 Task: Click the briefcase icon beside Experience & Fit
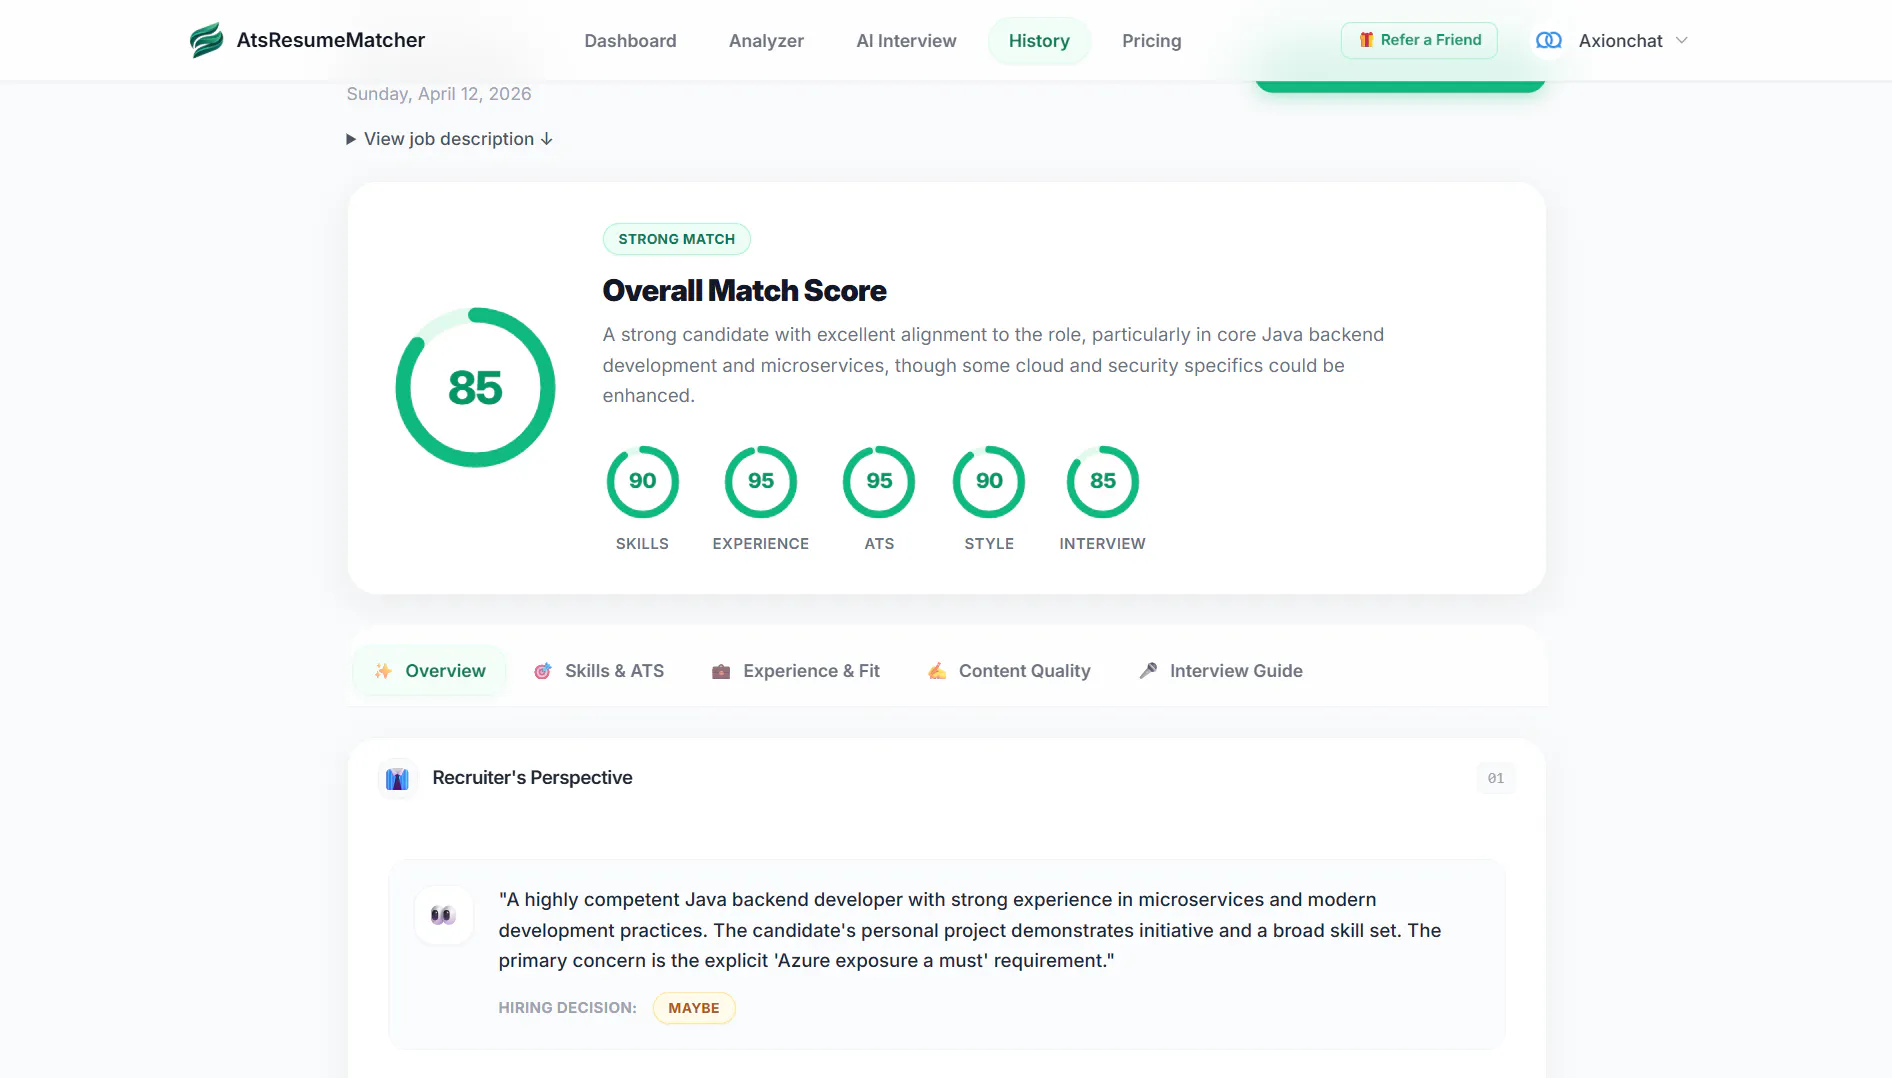(721, 671)
